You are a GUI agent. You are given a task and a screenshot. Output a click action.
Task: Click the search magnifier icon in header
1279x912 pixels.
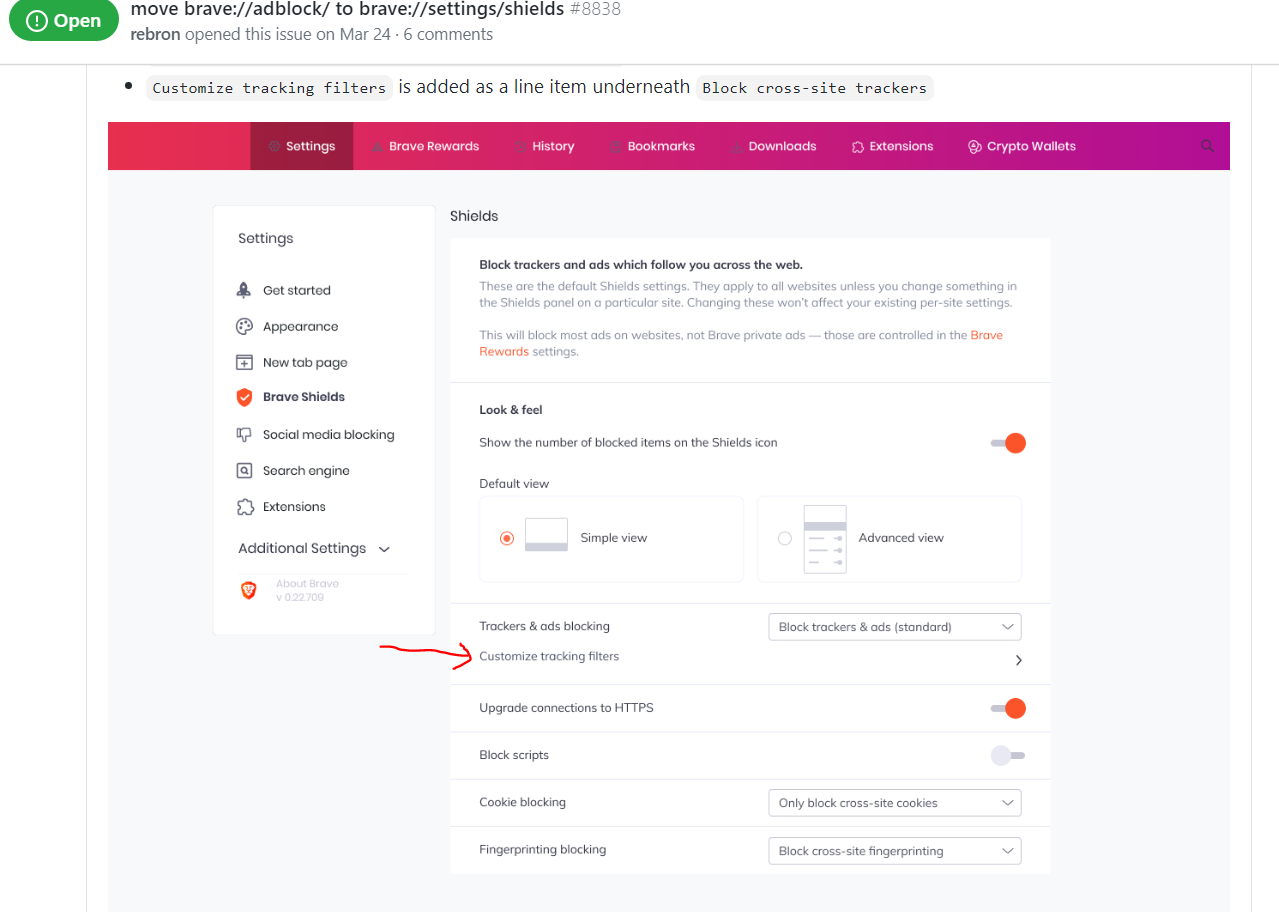pyautogui.click(x=1207, y=146)
